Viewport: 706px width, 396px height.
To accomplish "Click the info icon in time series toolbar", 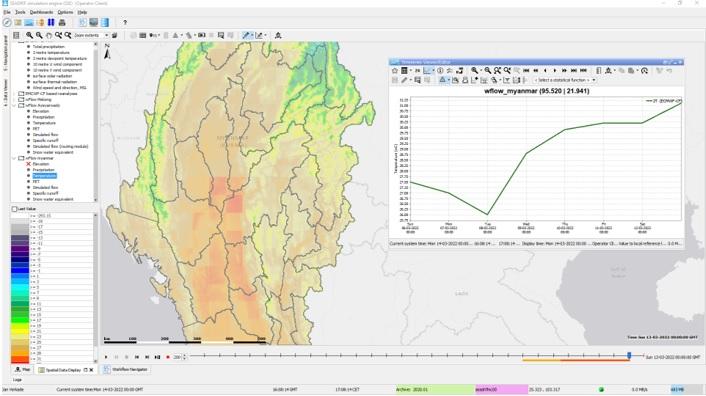I will tap(440, 71).
